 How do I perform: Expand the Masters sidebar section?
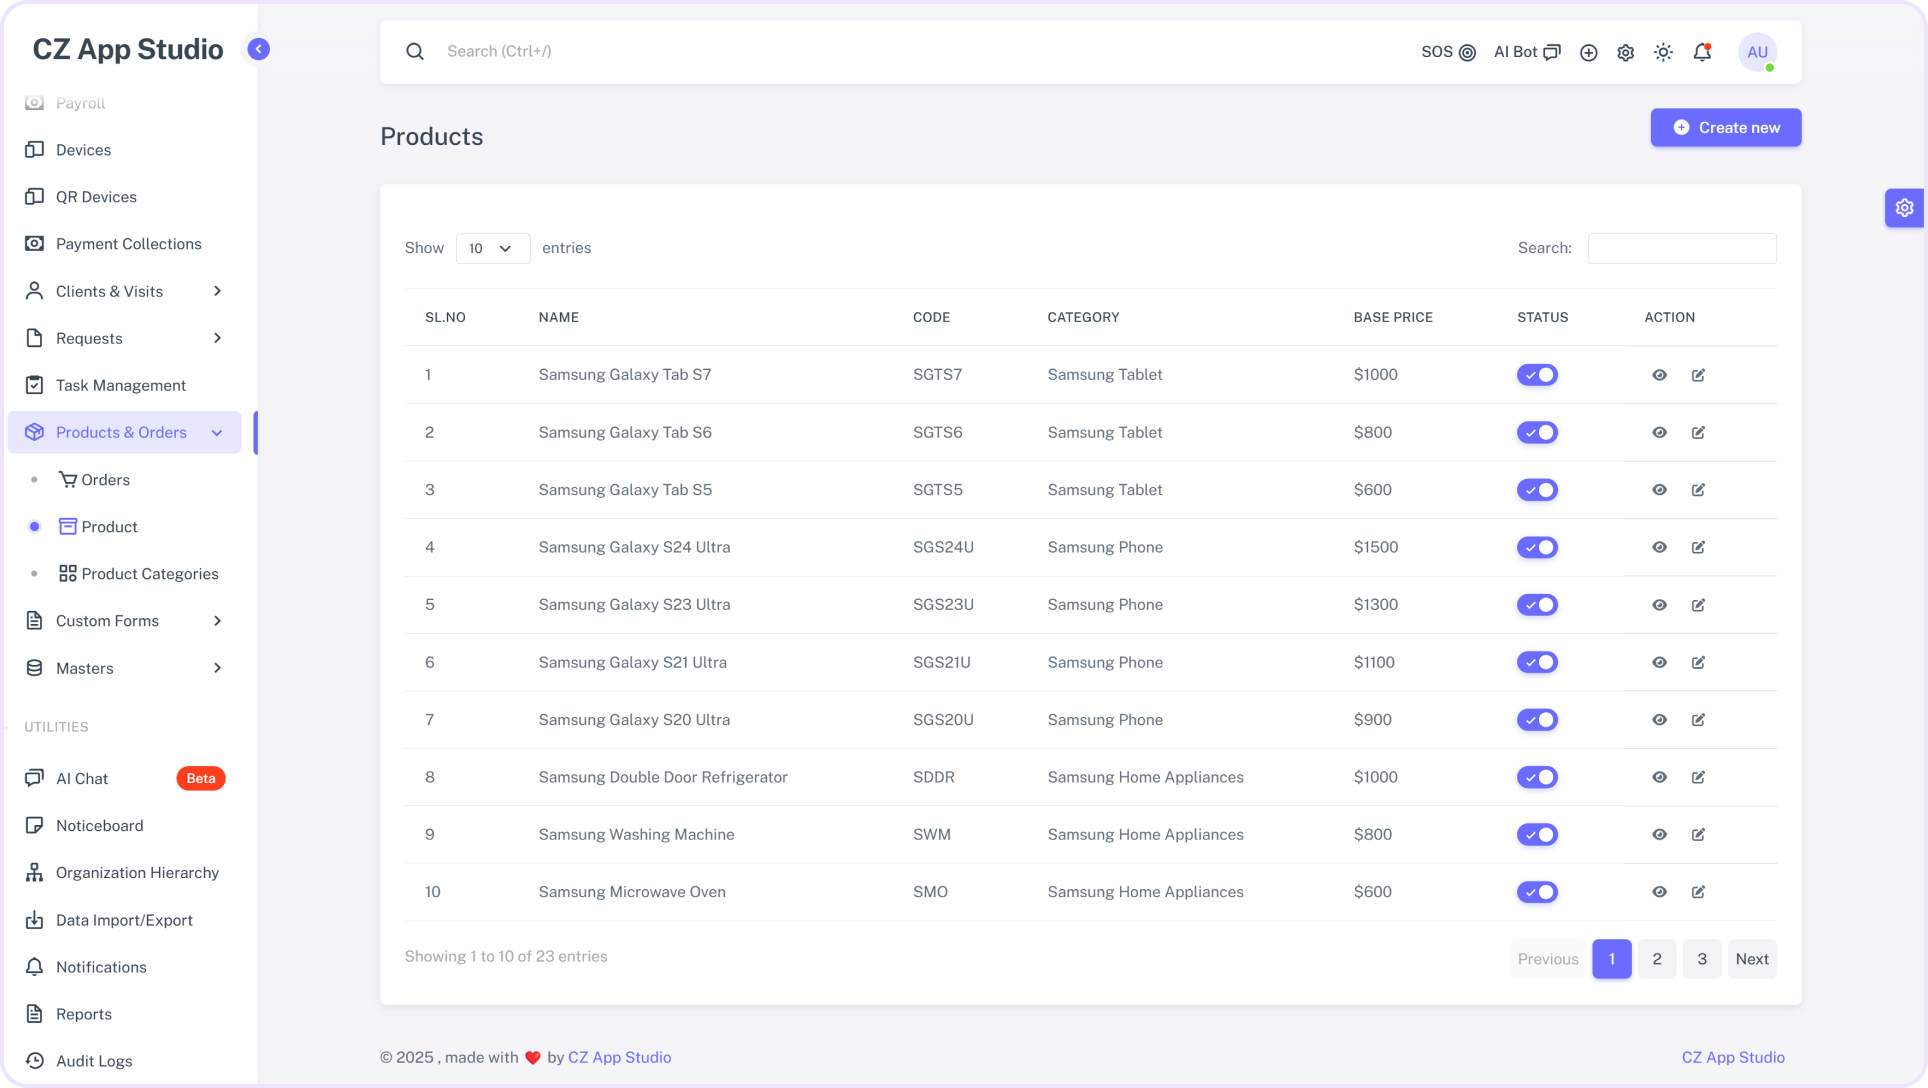pos(124,668)
